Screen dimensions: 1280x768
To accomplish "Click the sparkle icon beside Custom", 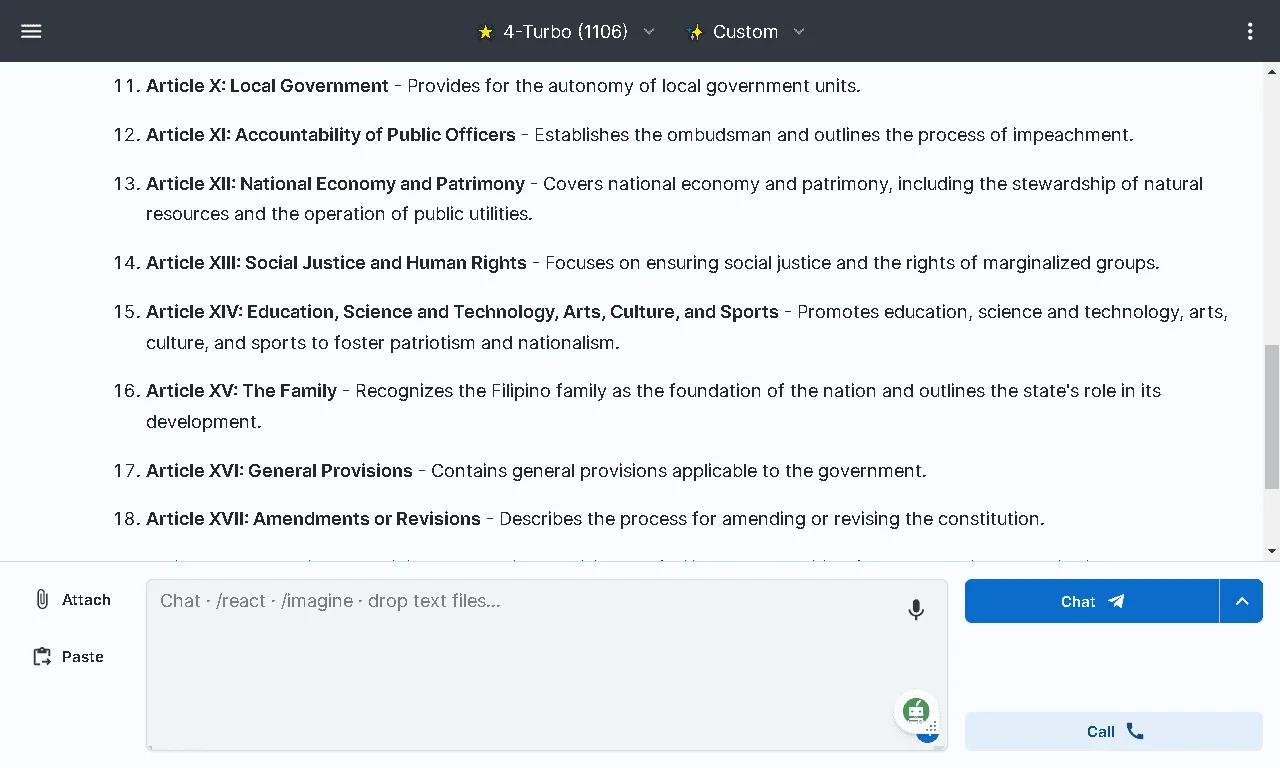I will [x=696, y=32].
